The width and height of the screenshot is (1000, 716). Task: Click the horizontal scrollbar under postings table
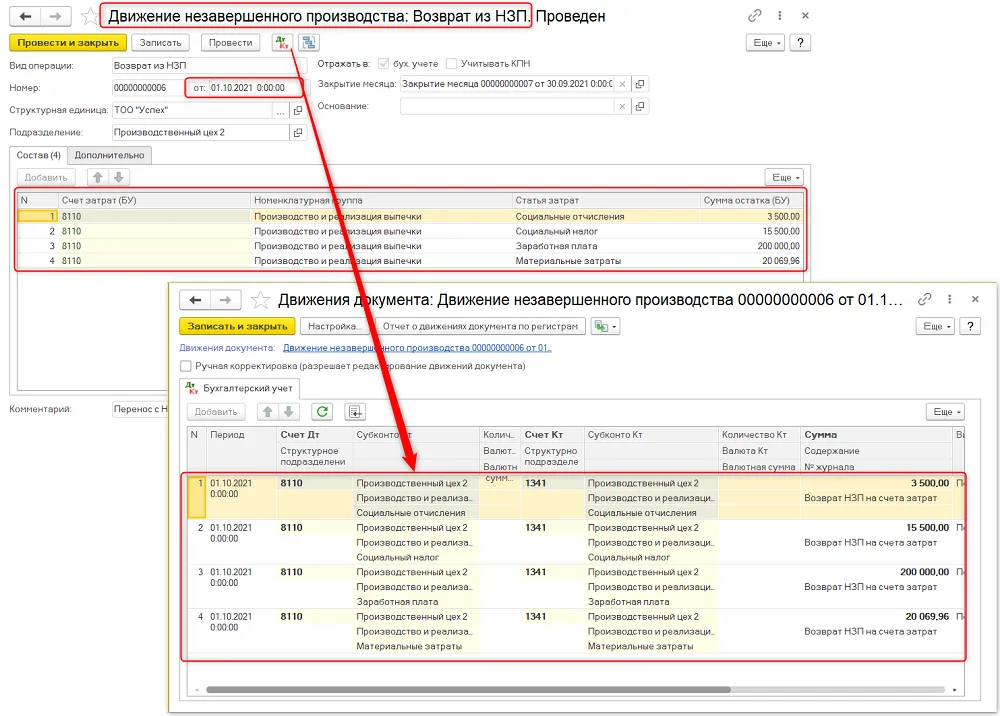(468, 689)
